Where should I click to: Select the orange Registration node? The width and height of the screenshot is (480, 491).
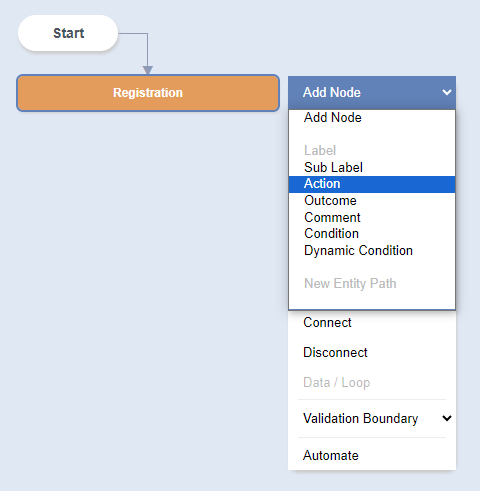(x=148, y=93)
